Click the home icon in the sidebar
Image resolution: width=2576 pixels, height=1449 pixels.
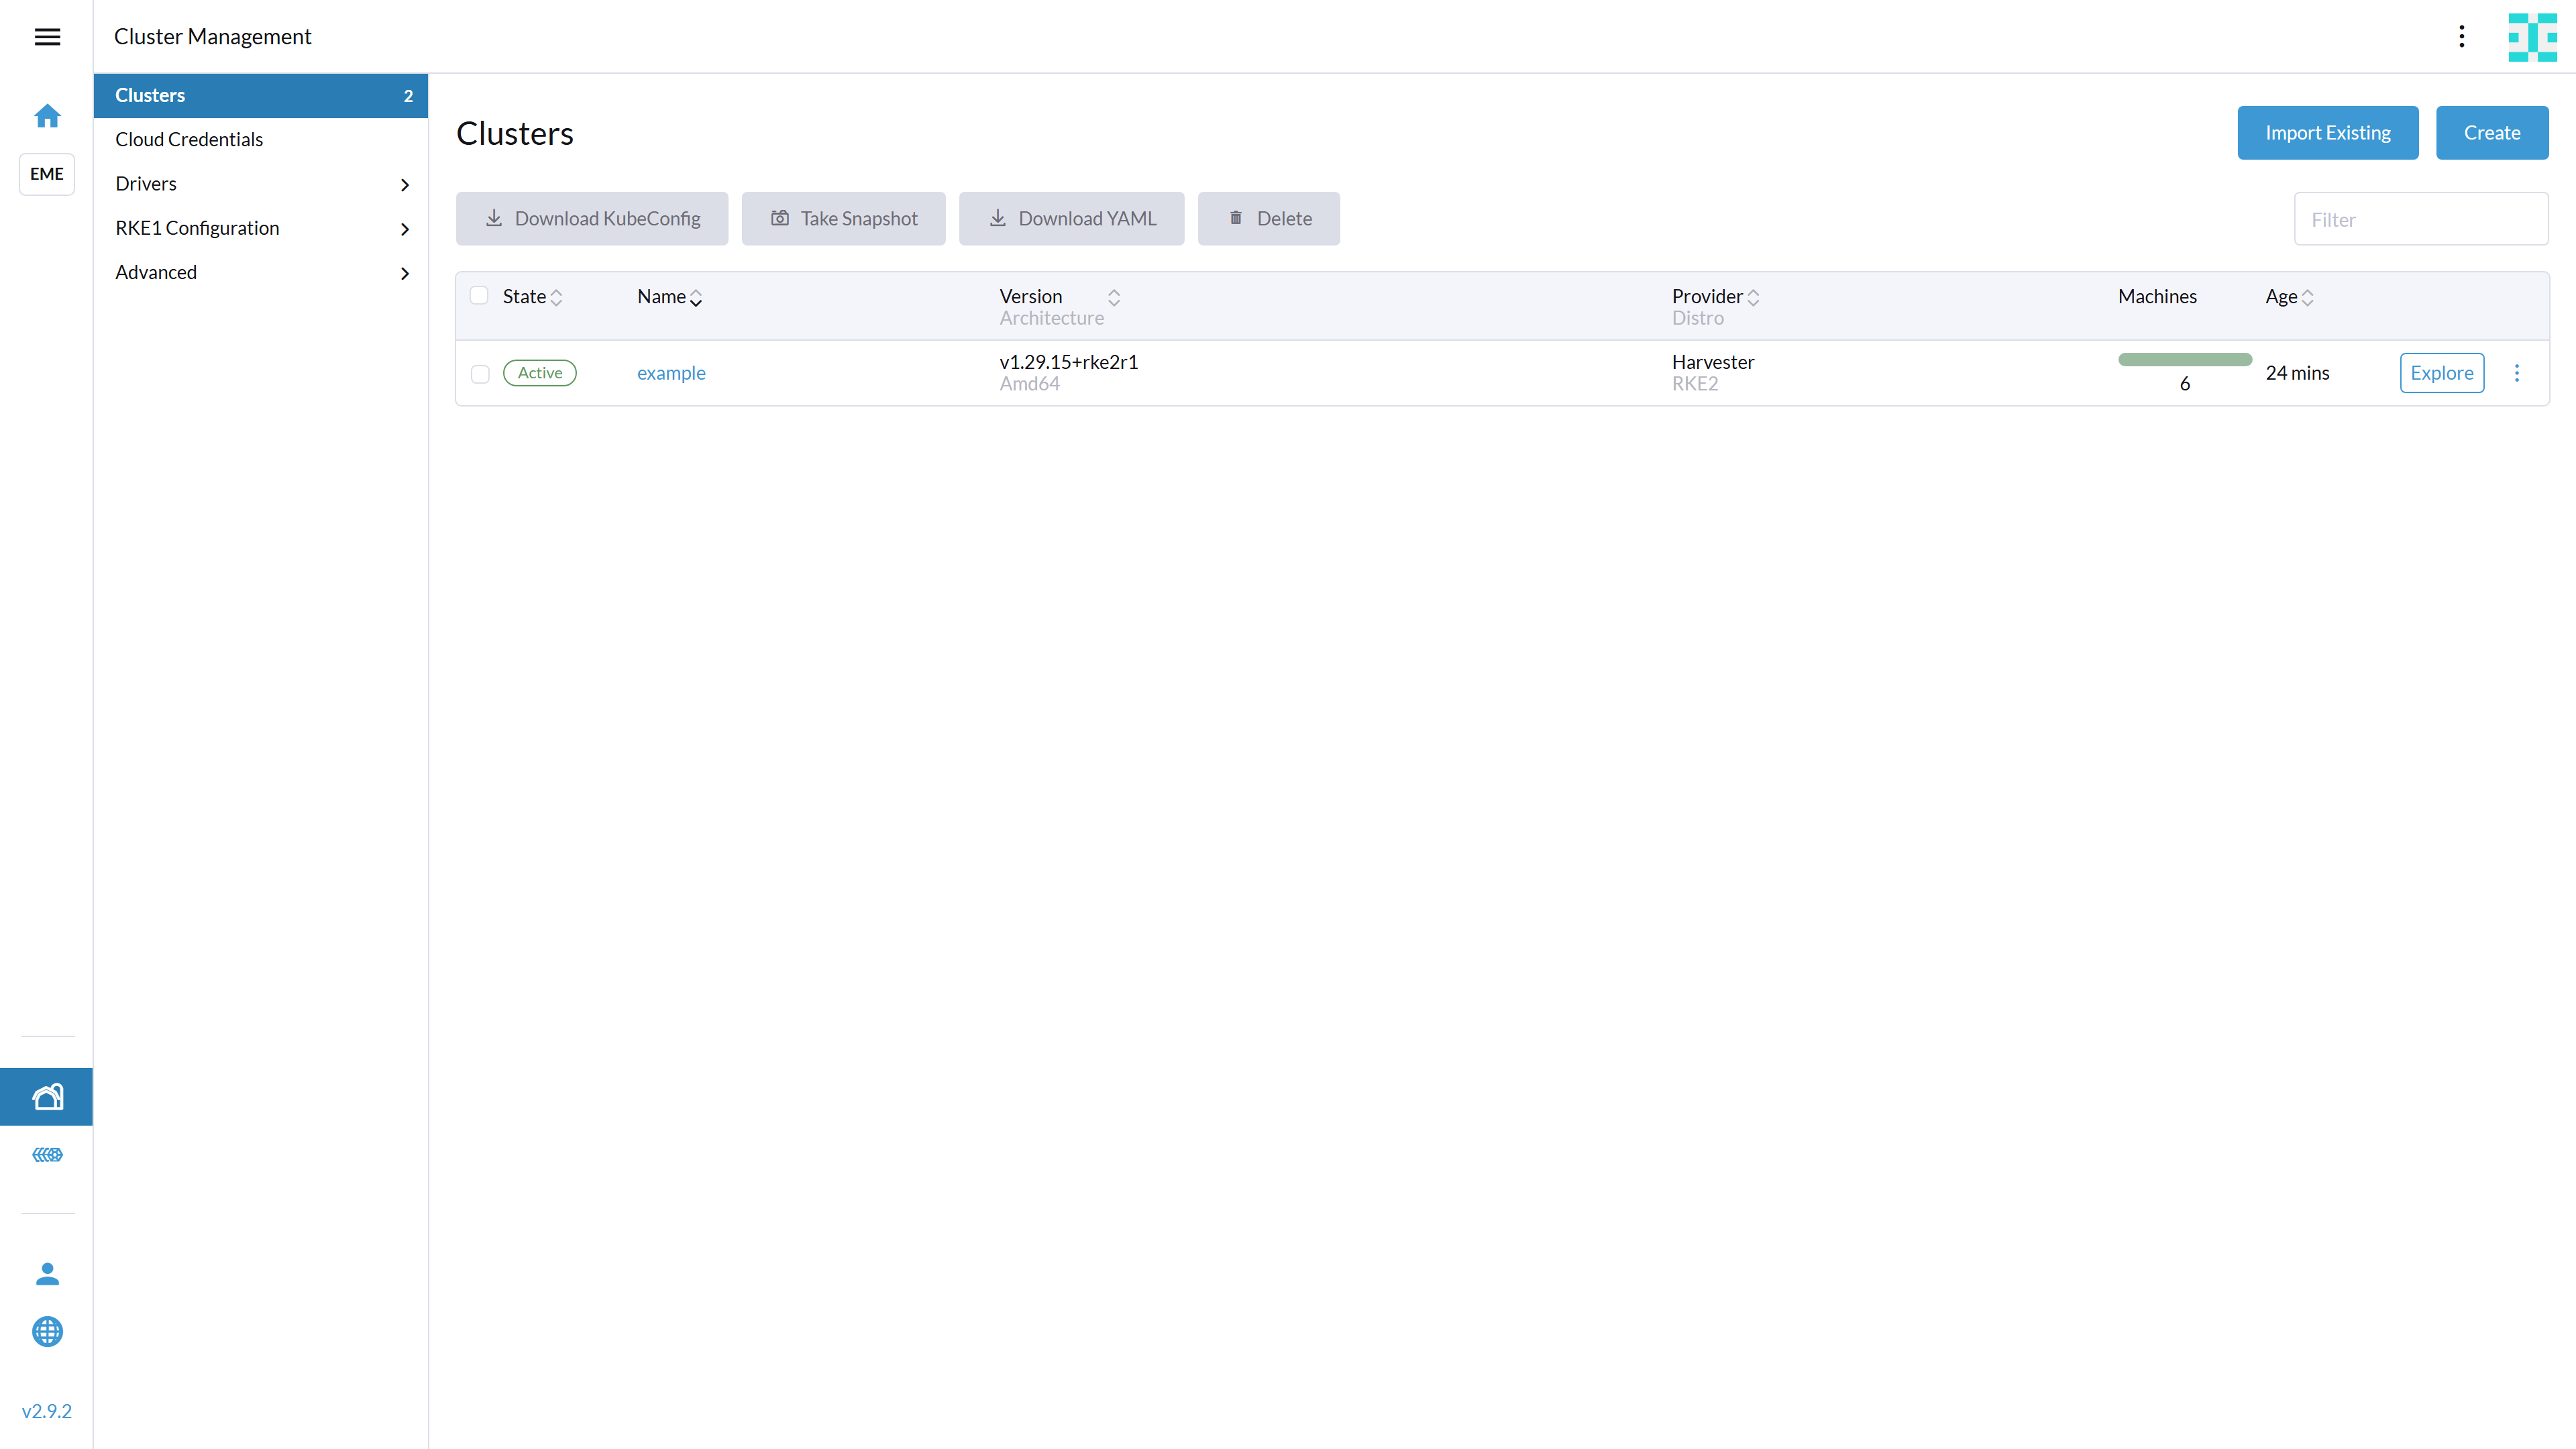[x=47, y=116]
